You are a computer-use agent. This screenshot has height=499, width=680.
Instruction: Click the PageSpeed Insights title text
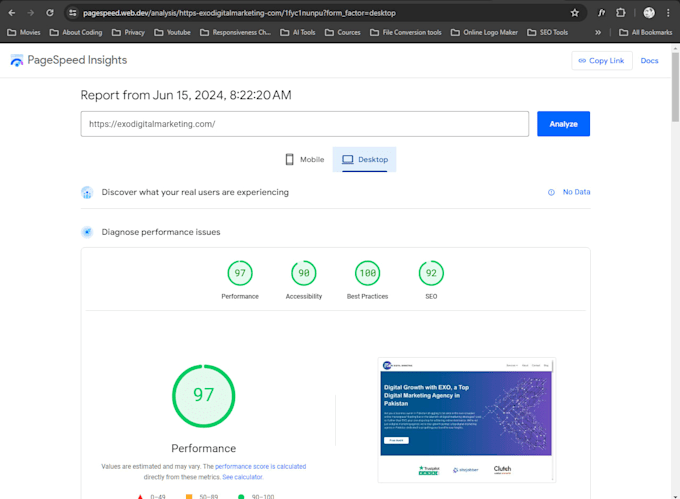point(77,60)
